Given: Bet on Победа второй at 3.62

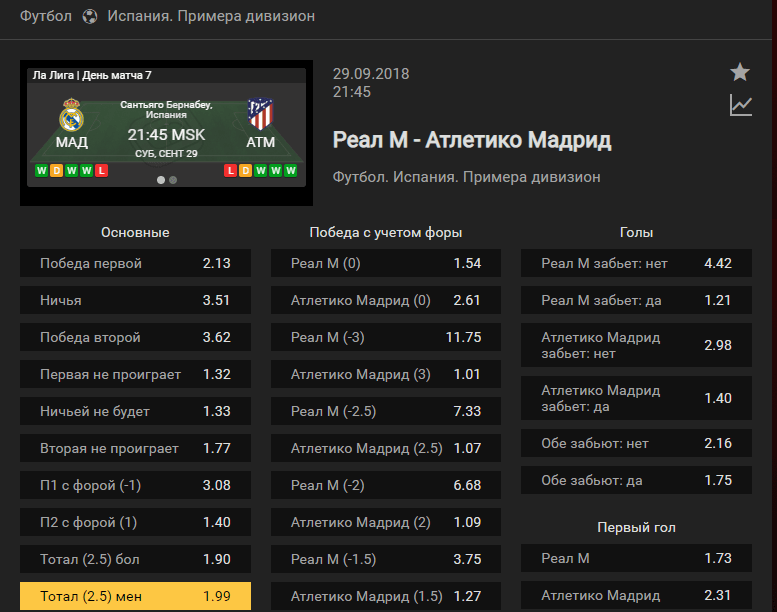Looking at the screenshot, I should tap(135, 337).
